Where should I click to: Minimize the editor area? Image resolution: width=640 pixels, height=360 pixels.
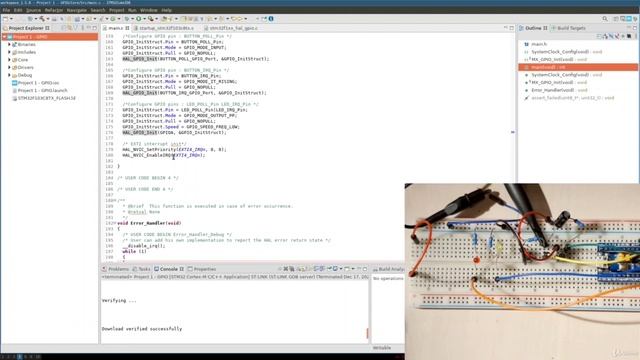click(505, 28)
